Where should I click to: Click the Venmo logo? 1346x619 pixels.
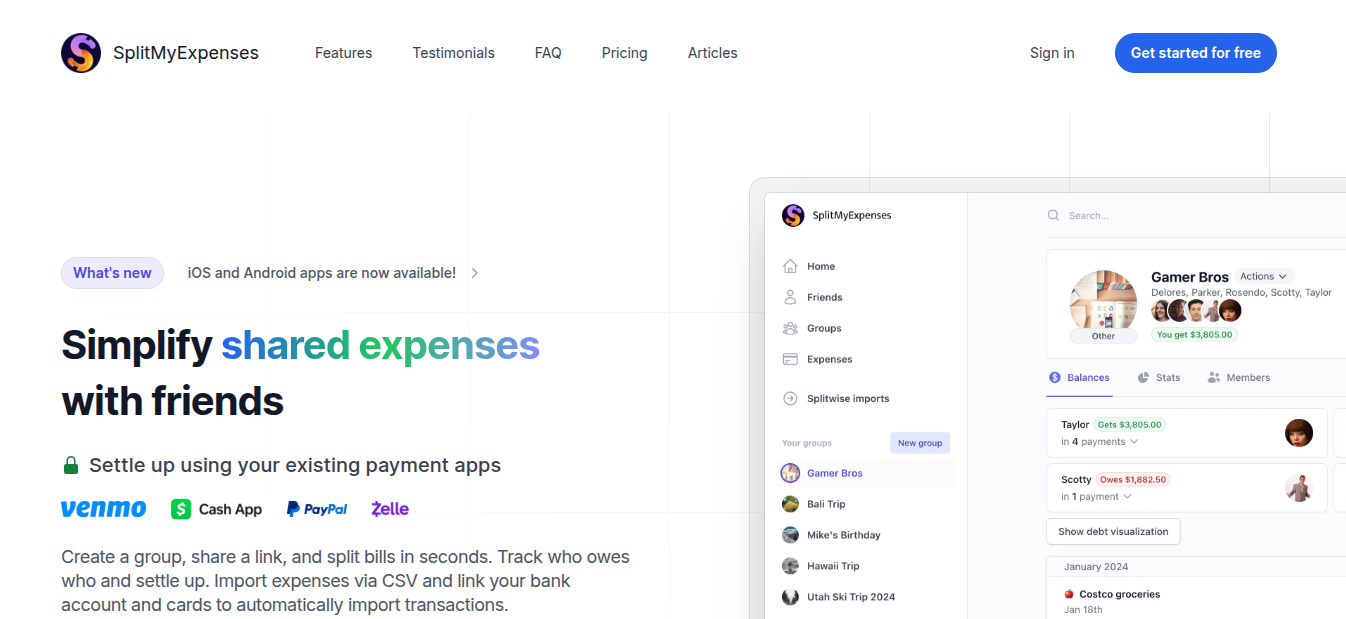[103, 509]
